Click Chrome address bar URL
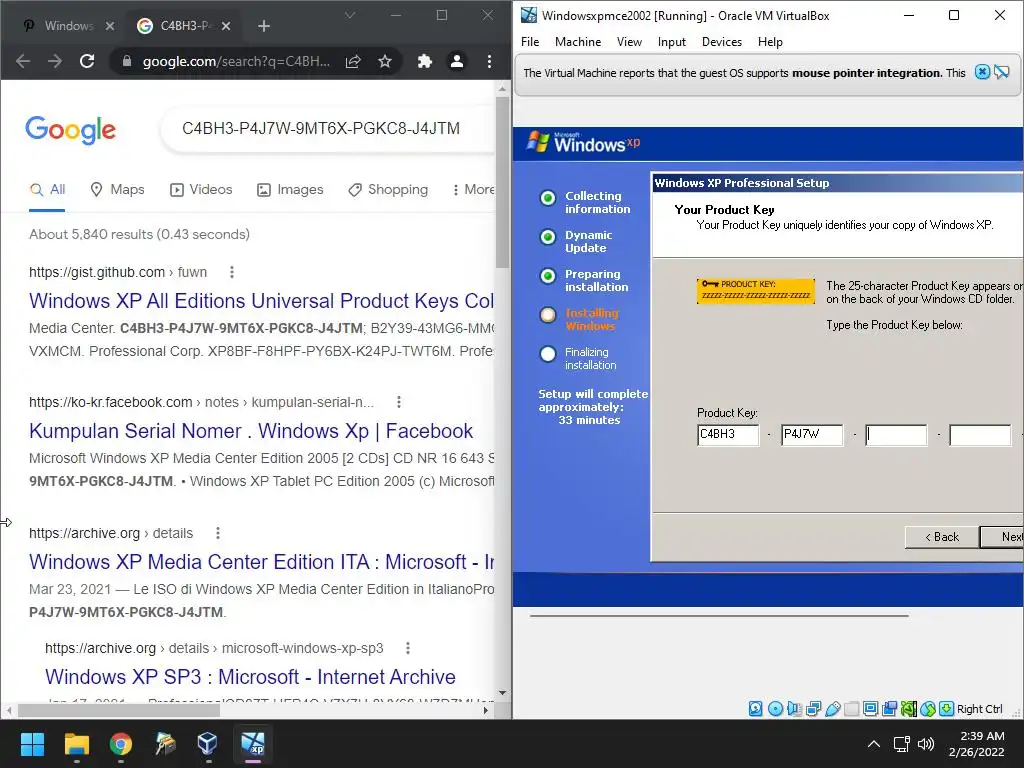Image resolution: width=1024 pixels, height=768 pixels. 236,61
